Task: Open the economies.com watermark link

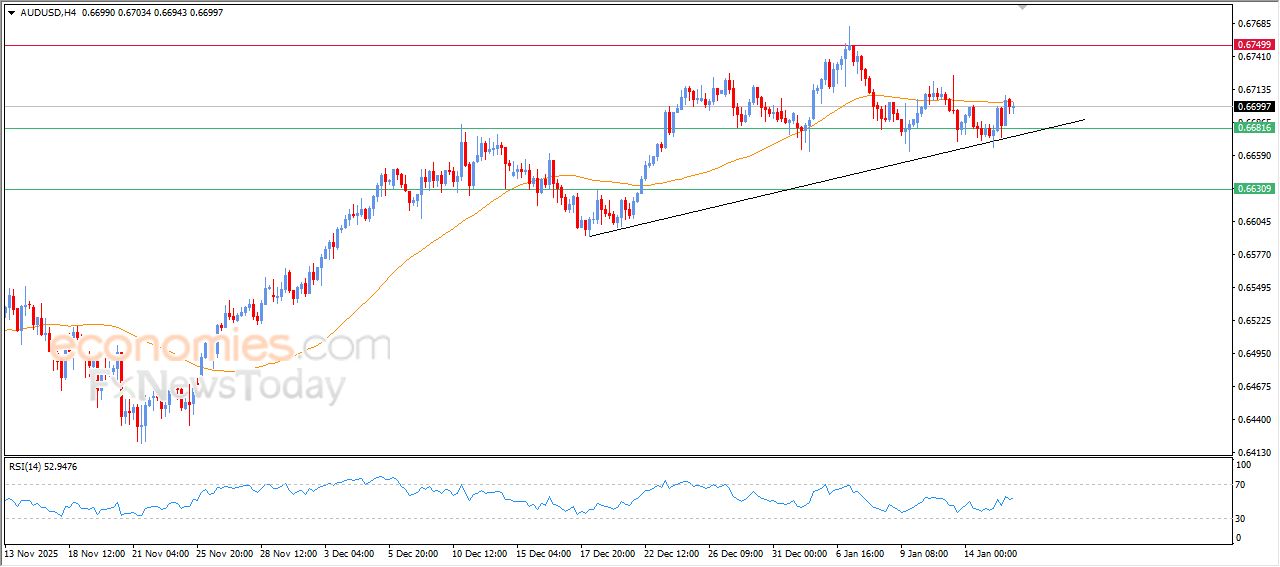Action: coord(220,347)
